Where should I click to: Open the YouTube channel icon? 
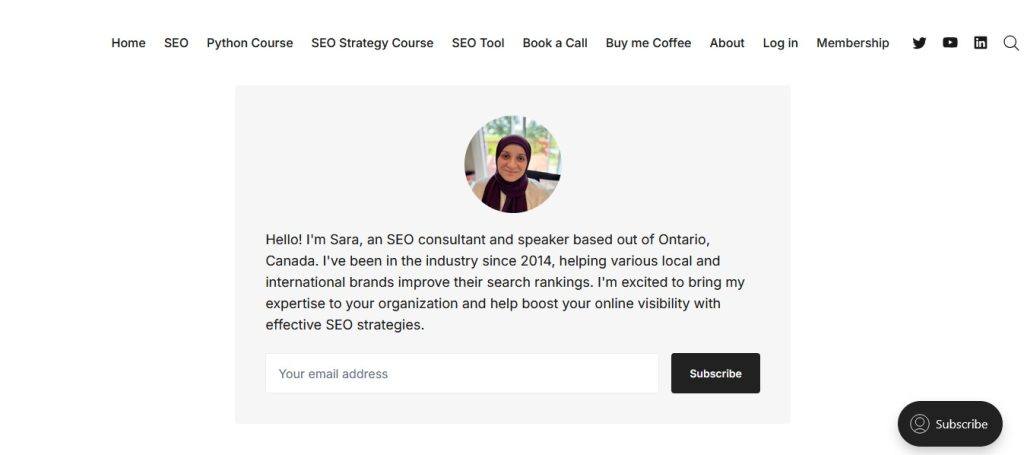(950, 43)
